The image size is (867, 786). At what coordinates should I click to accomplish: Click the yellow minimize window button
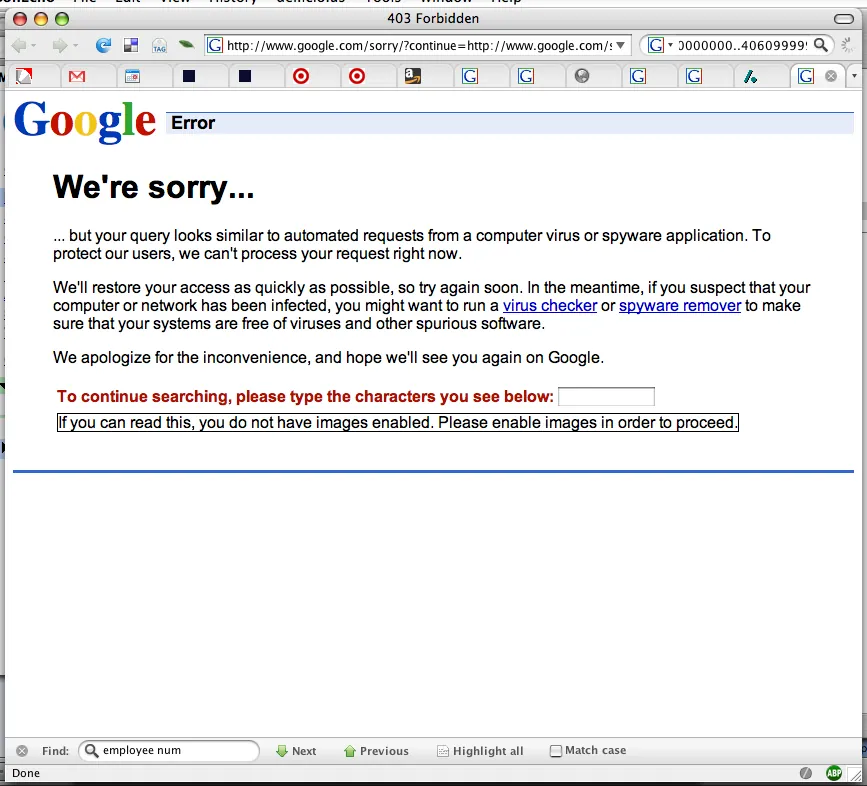41,19
